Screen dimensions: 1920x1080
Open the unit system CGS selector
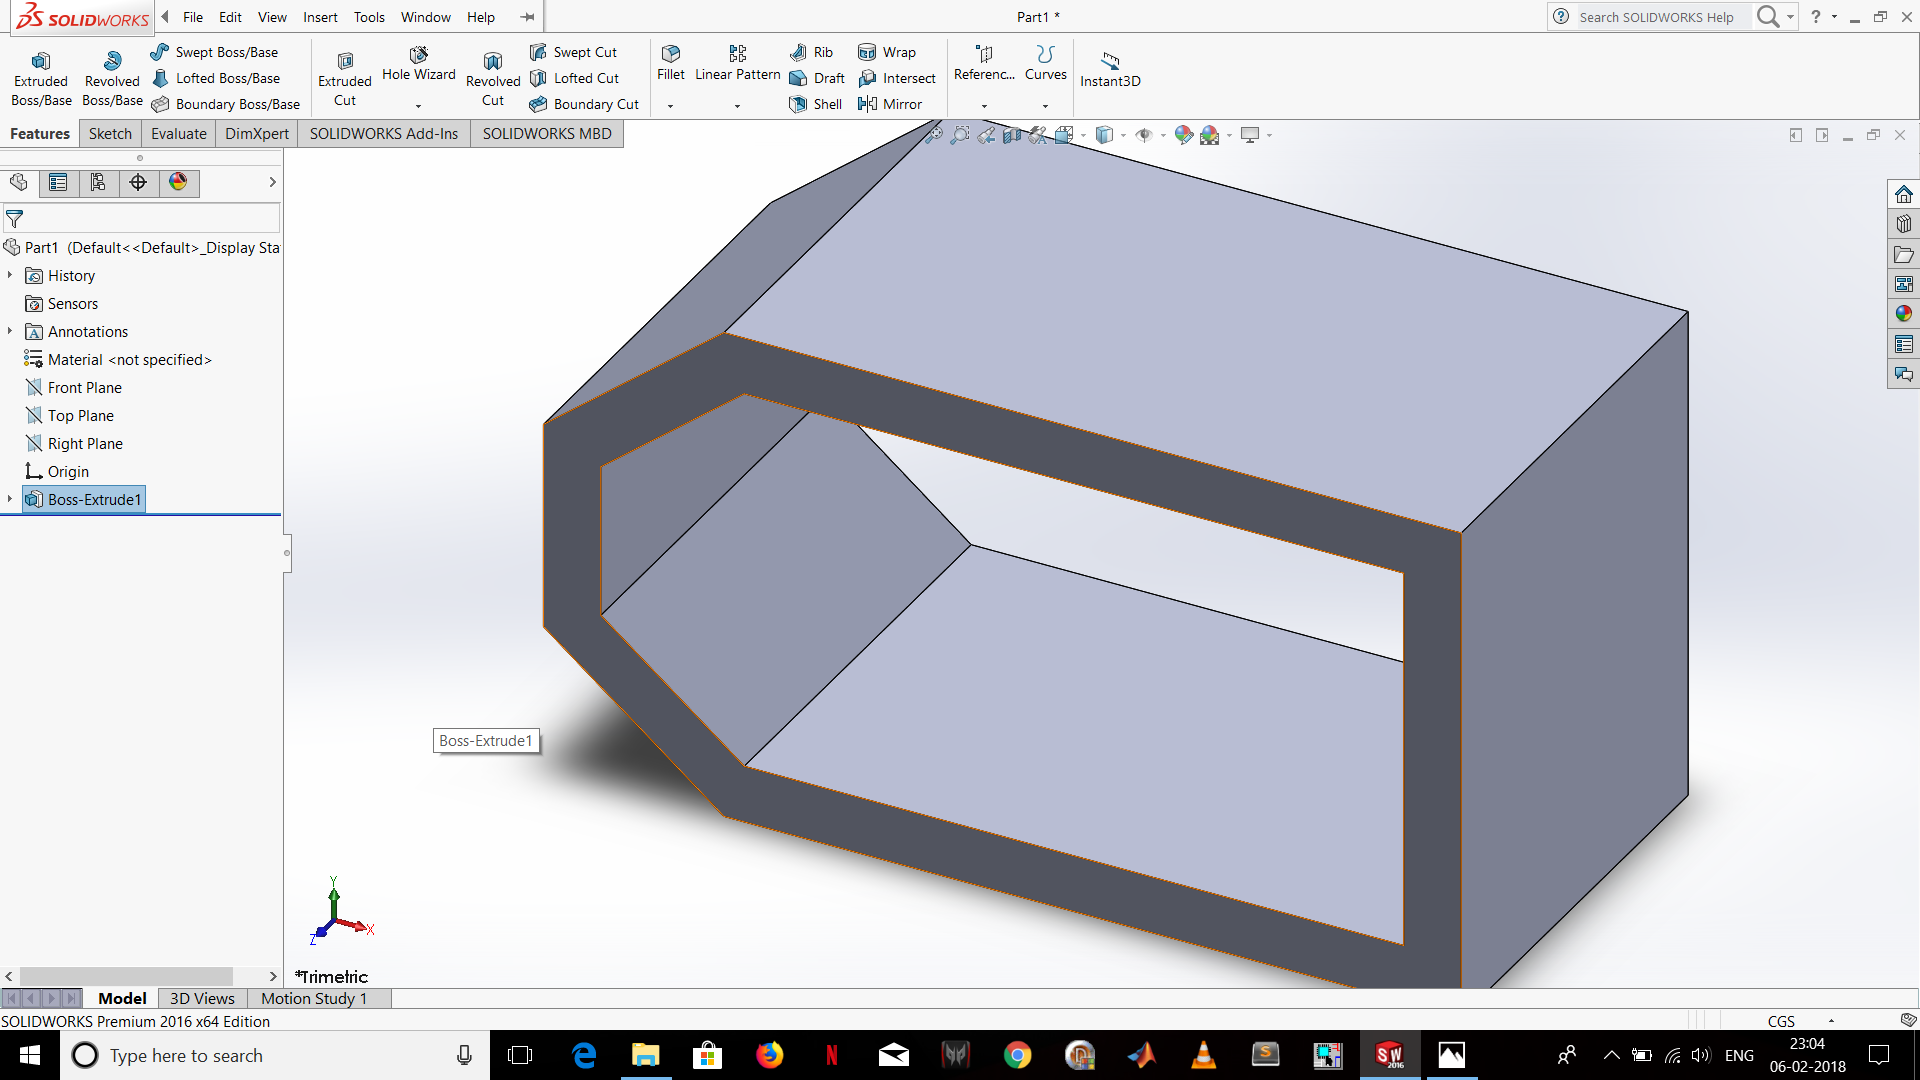coord(1800,1021)
